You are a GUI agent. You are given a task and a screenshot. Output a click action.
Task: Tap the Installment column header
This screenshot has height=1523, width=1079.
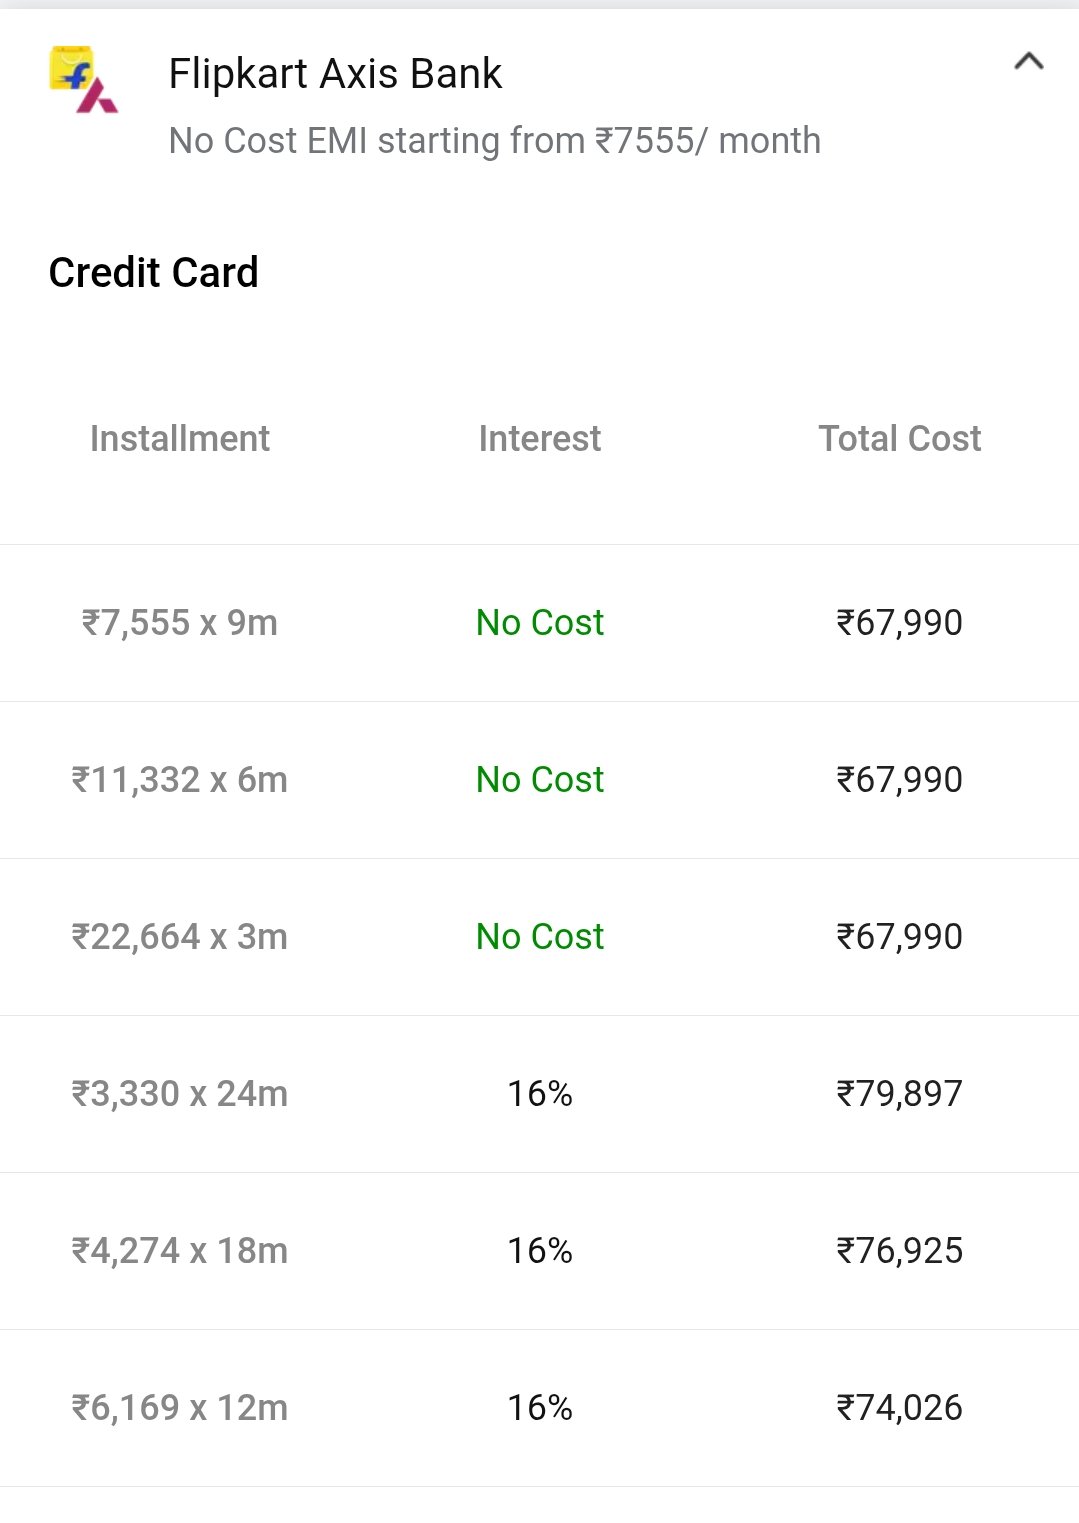point(180,438)
